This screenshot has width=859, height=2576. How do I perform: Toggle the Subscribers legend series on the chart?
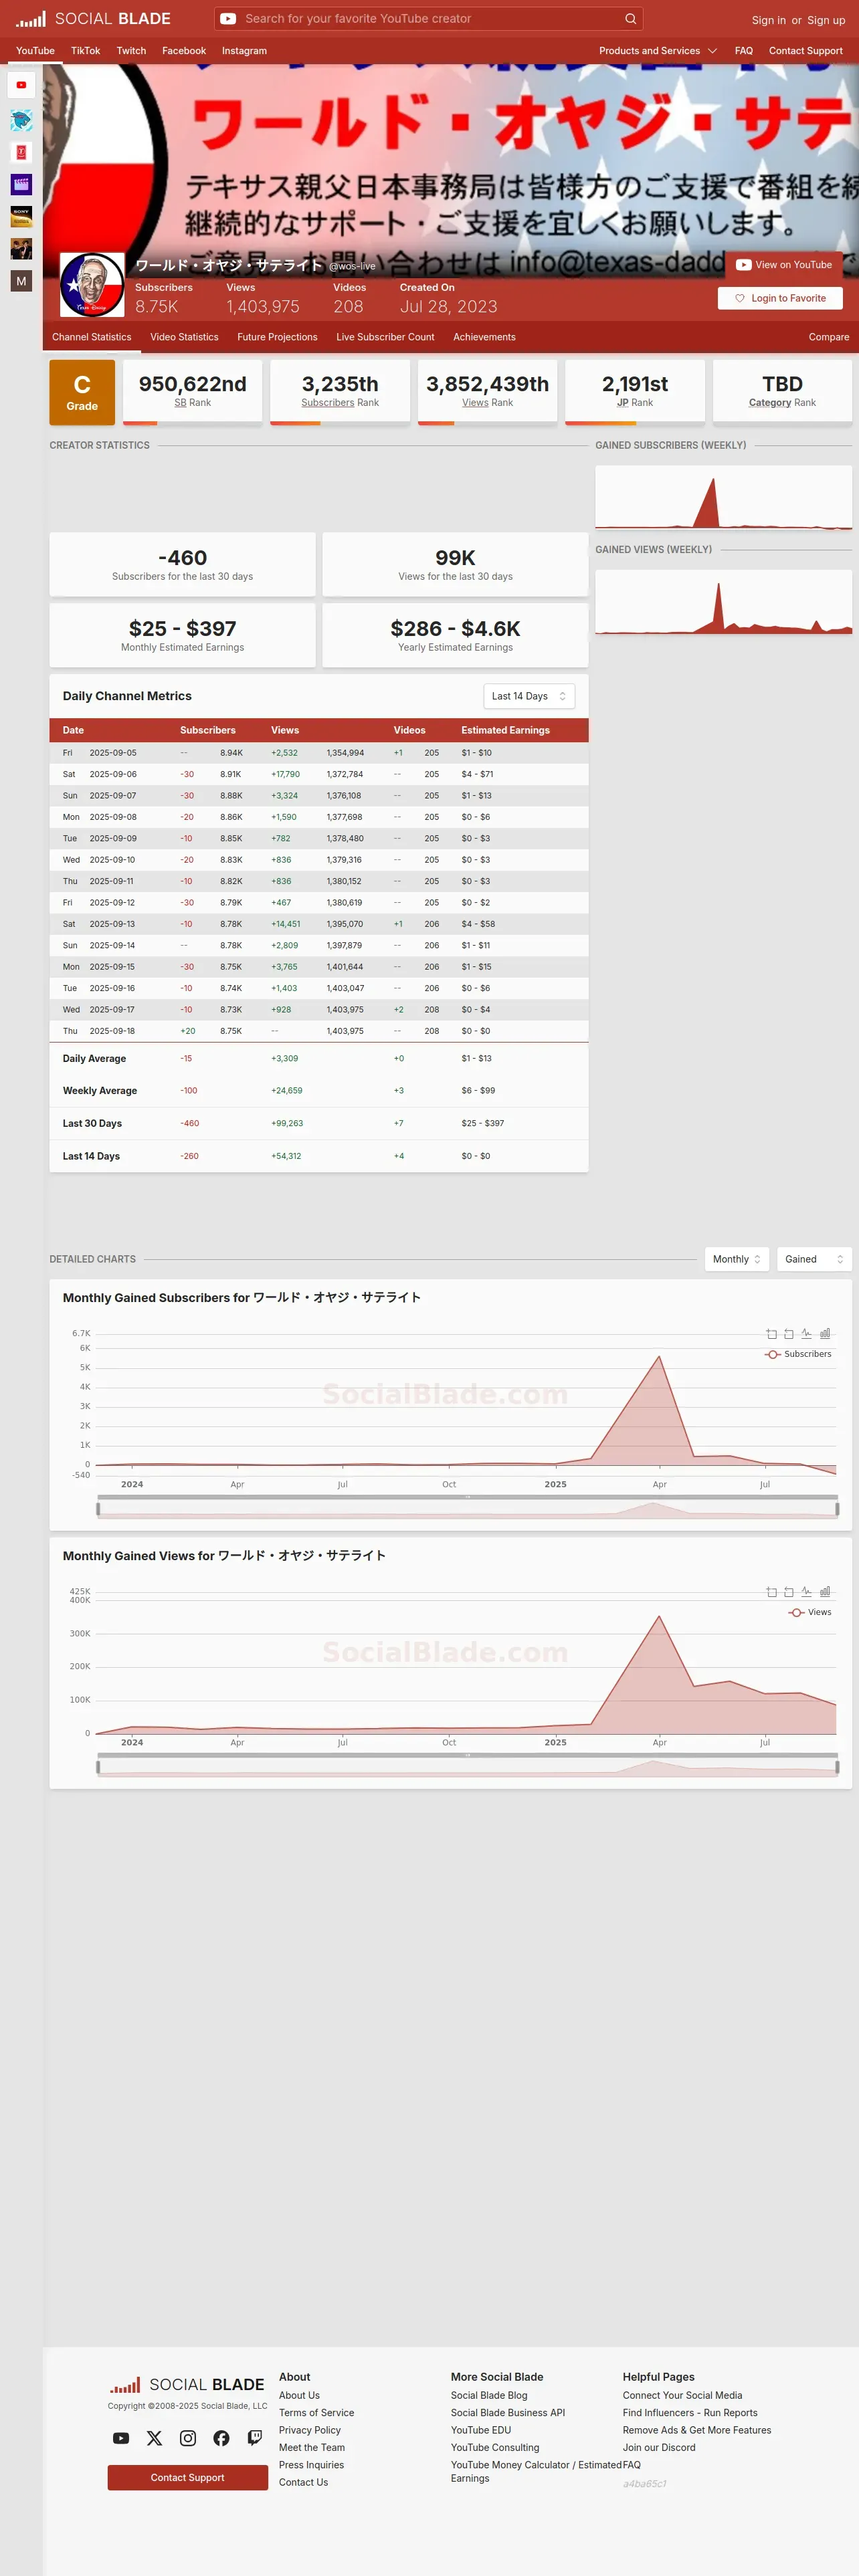point(798,1354)
